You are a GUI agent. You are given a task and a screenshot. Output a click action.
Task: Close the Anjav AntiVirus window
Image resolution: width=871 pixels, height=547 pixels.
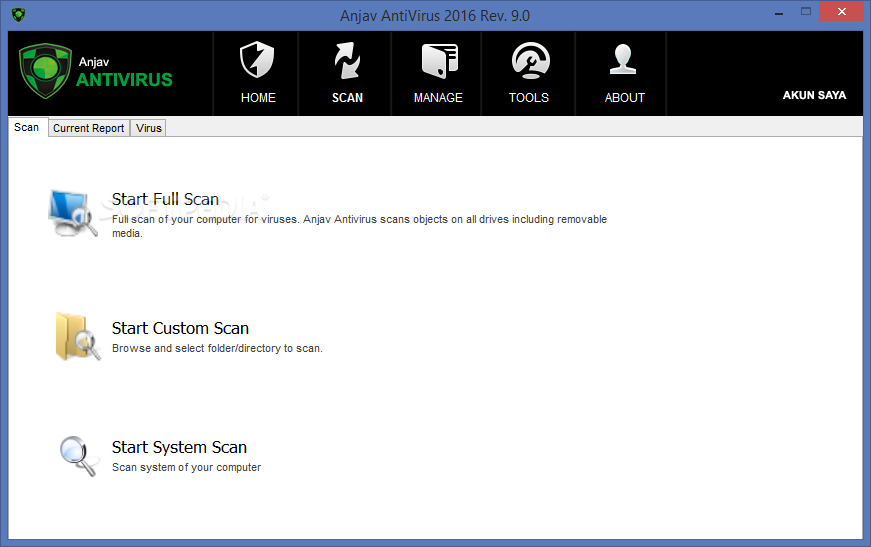point(842,12)
